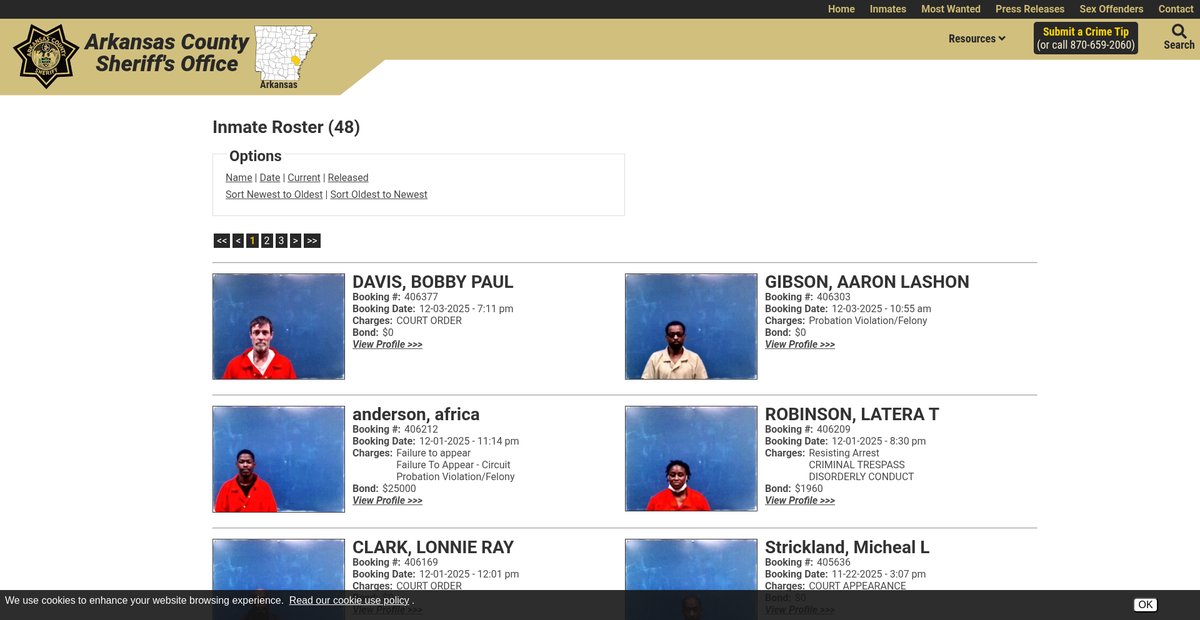
Task: Click Submit a Crime Tip button
Action: [1085, 38]
